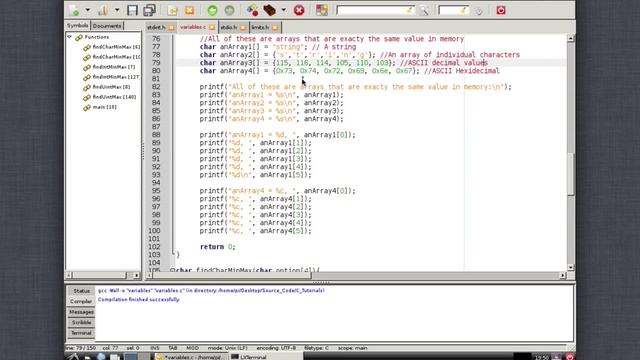Click the 'return 0;' code line

point(218,247)
